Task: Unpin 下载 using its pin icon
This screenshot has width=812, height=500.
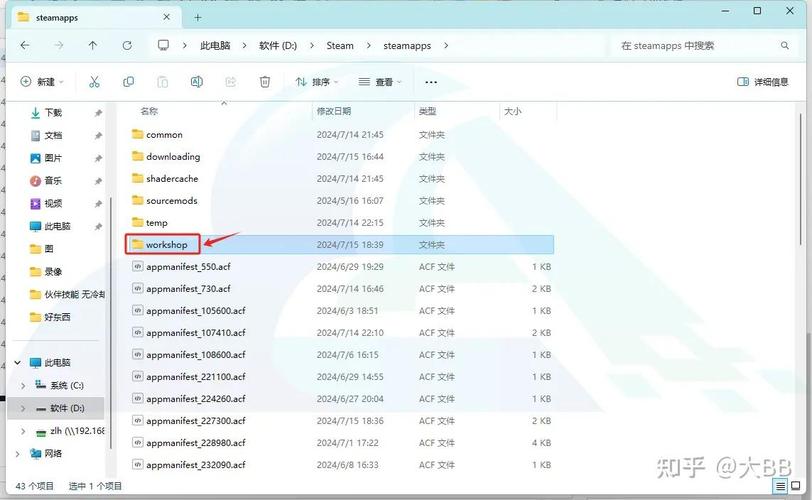Action: [98, 113]
